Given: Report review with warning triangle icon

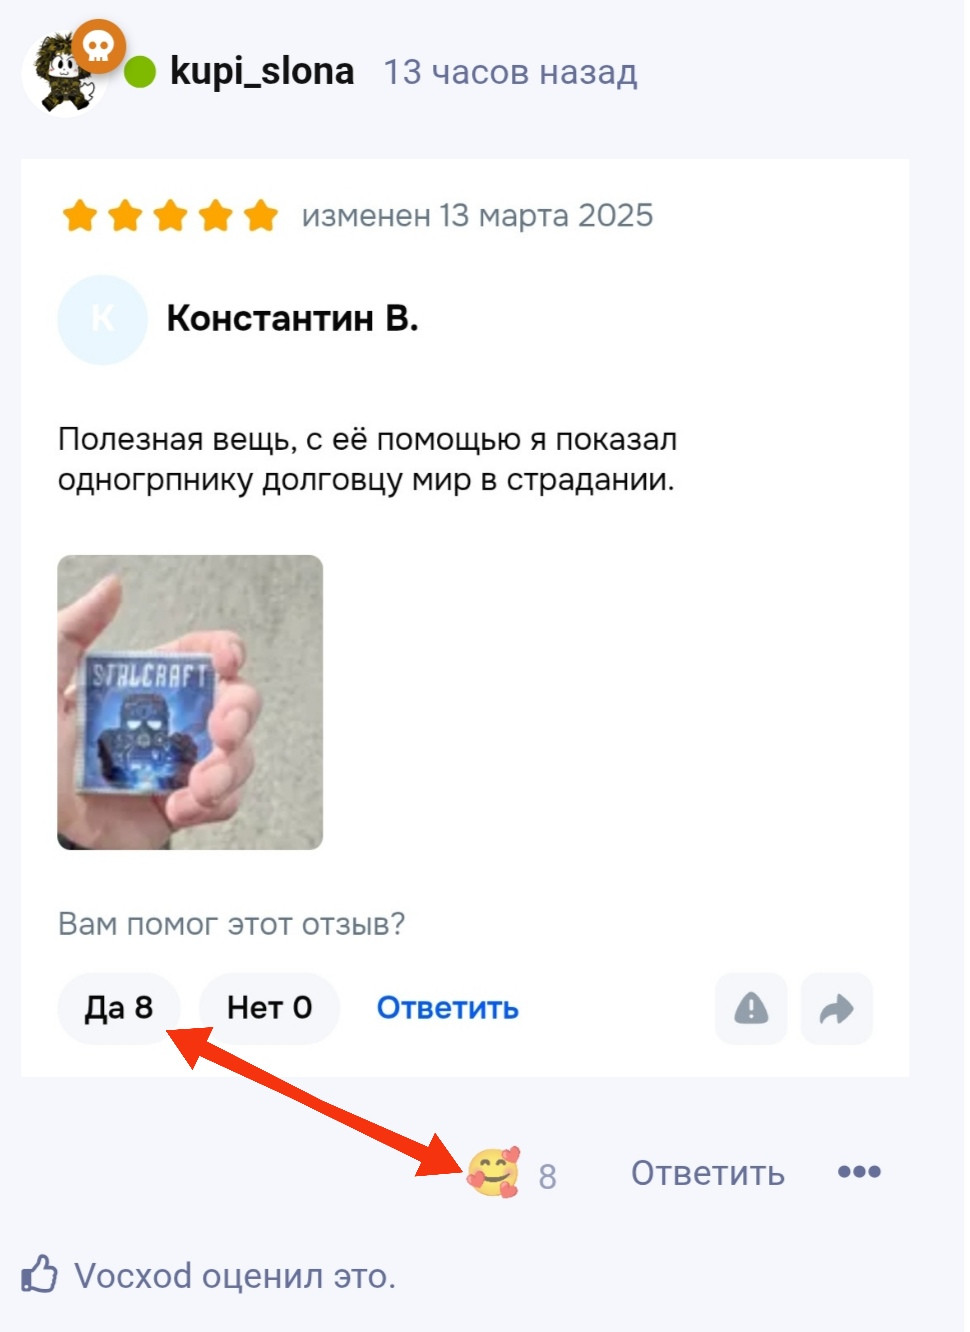Looking at the screenshot, I should [751, 1008].
